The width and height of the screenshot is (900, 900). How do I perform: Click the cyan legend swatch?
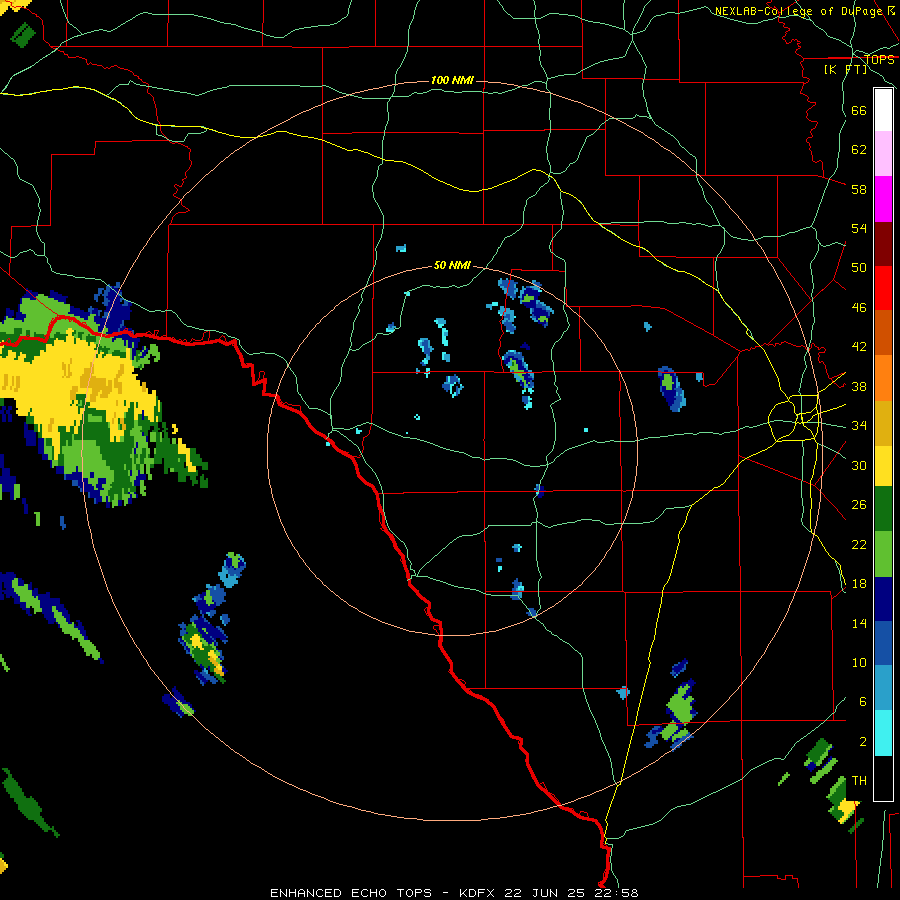coord(883,733)
